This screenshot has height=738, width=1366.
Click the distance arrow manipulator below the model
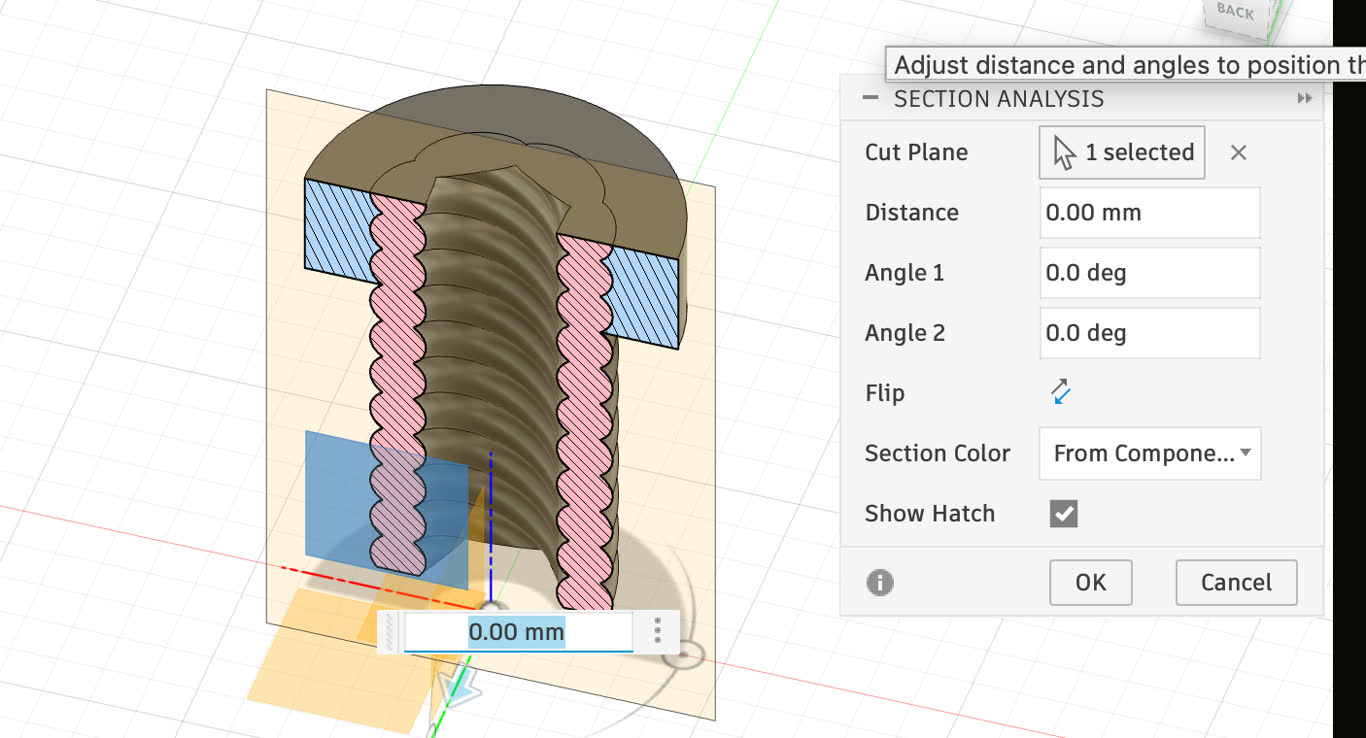pos(458,689)
